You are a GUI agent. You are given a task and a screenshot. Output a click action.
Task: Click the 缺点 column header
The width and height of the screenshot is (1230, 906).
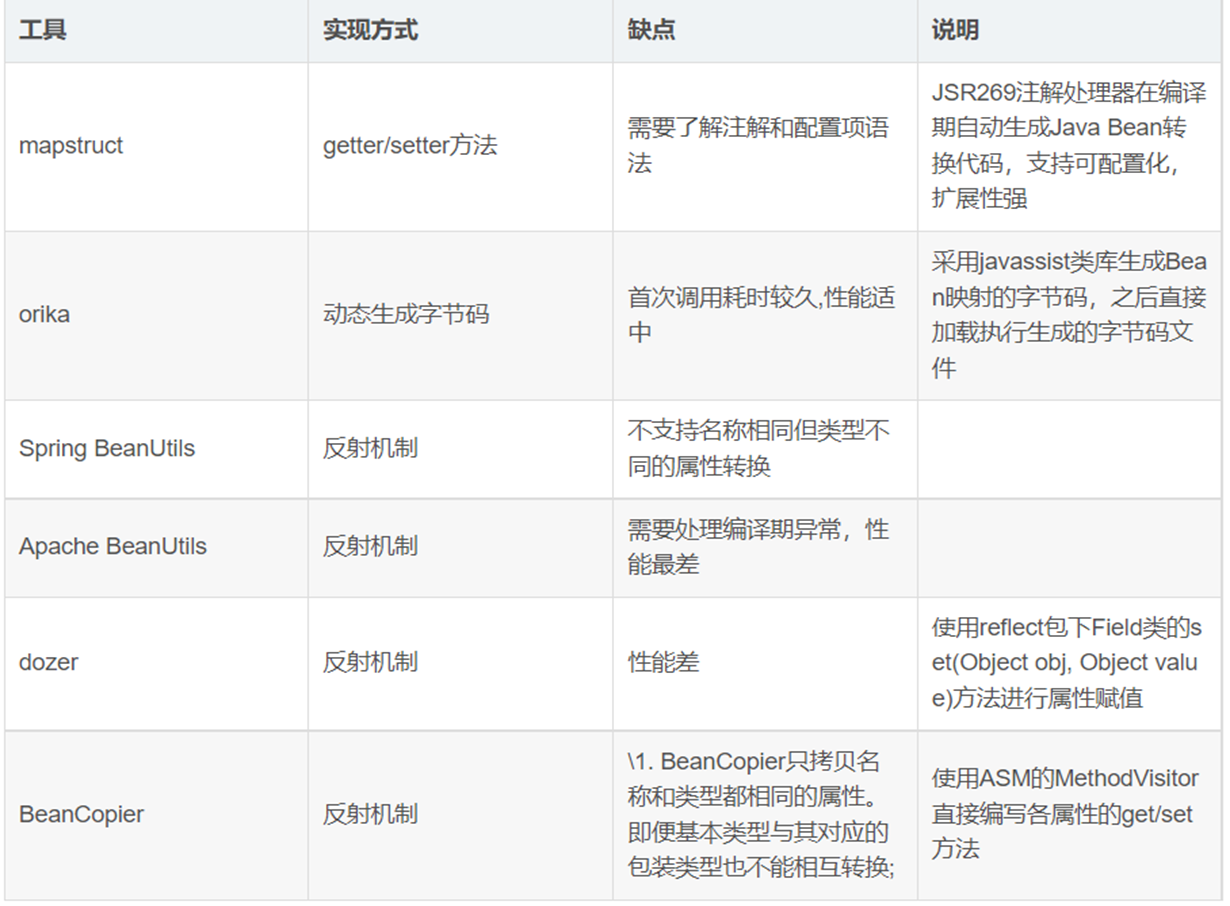(x=765, y=31)
